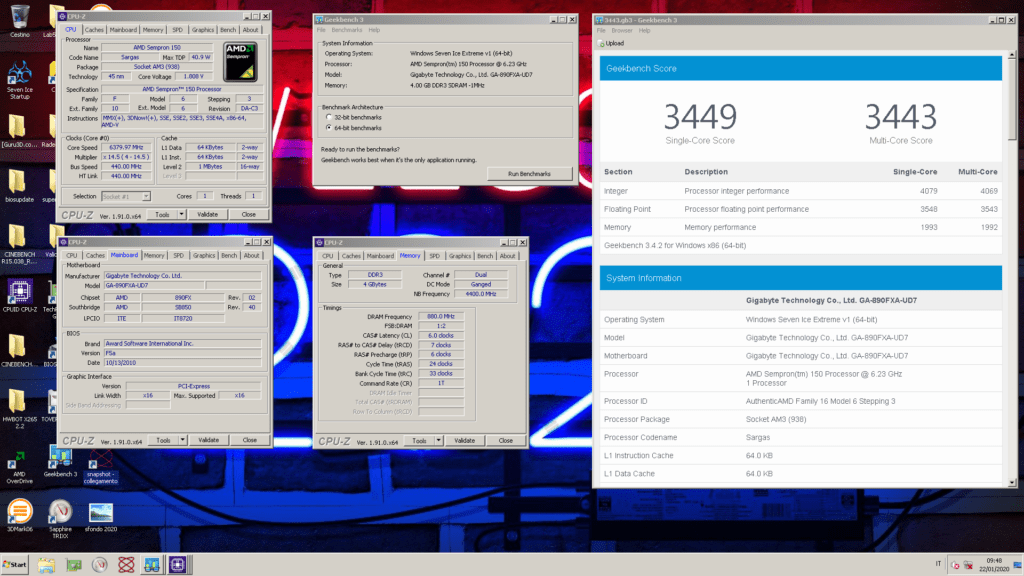Click the scroll up arrow in results window
This screenshot has width=1024, height=576.
pos(1012,56)
